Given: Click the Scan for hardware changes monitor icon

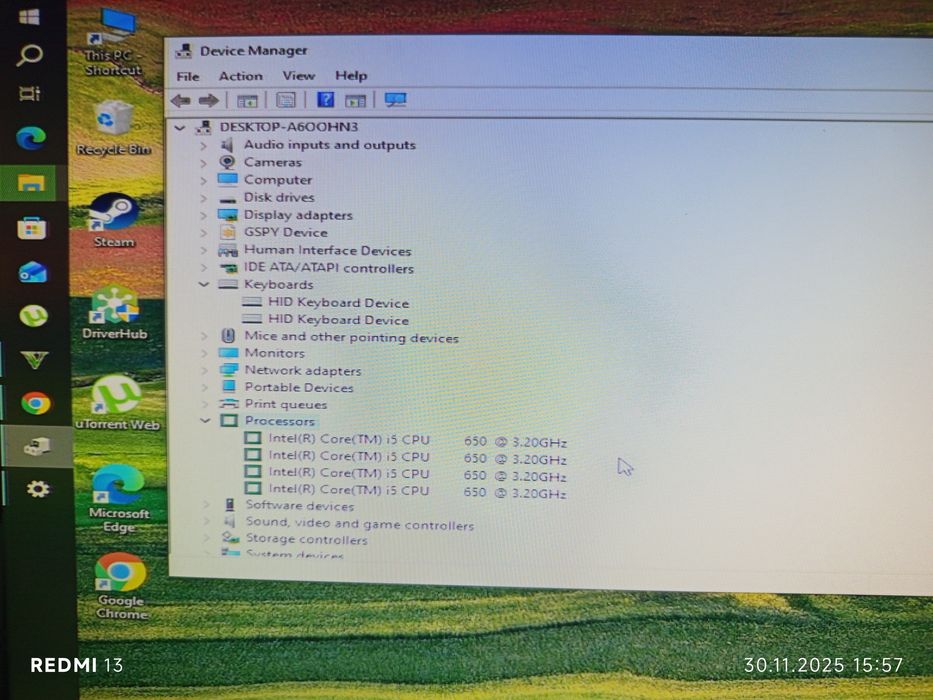Looking at the screenshot, I should point(395,100).
